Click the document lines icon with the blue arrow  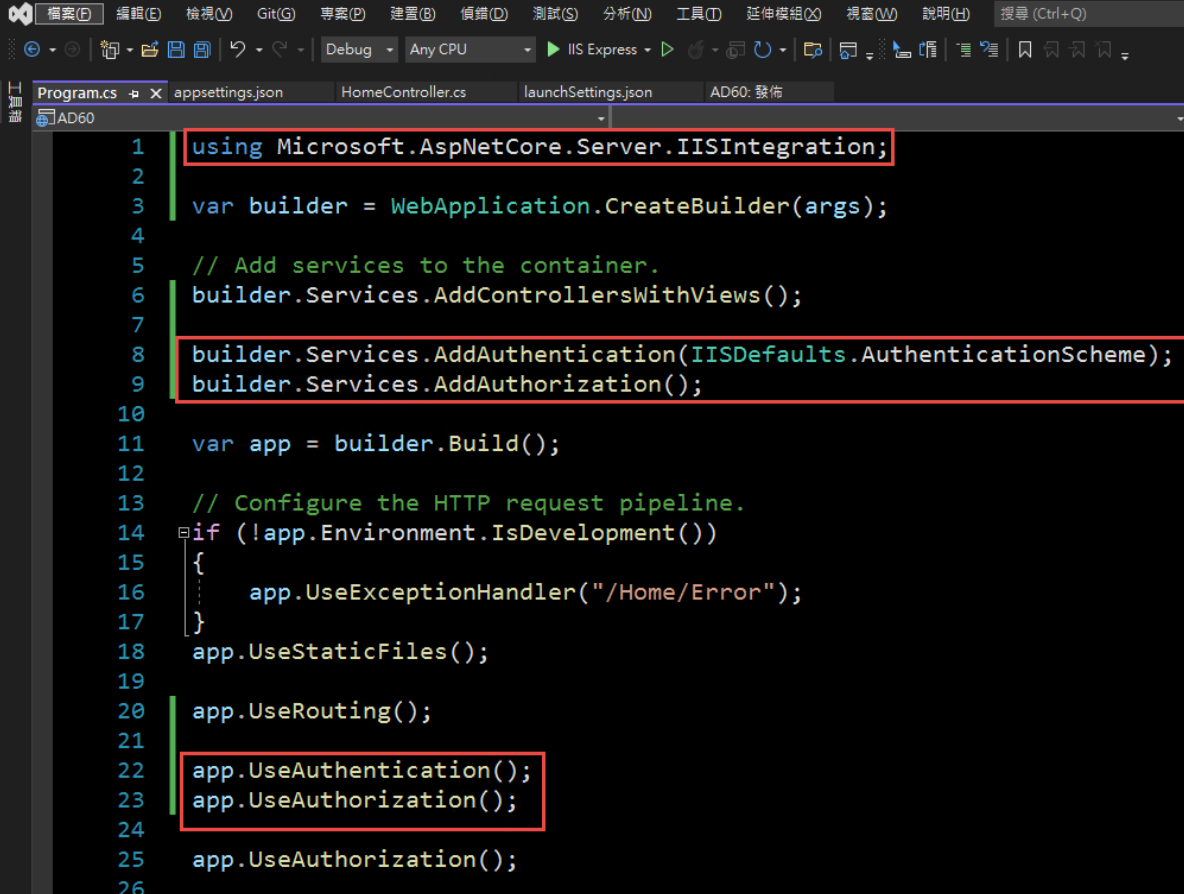(928, 50)
